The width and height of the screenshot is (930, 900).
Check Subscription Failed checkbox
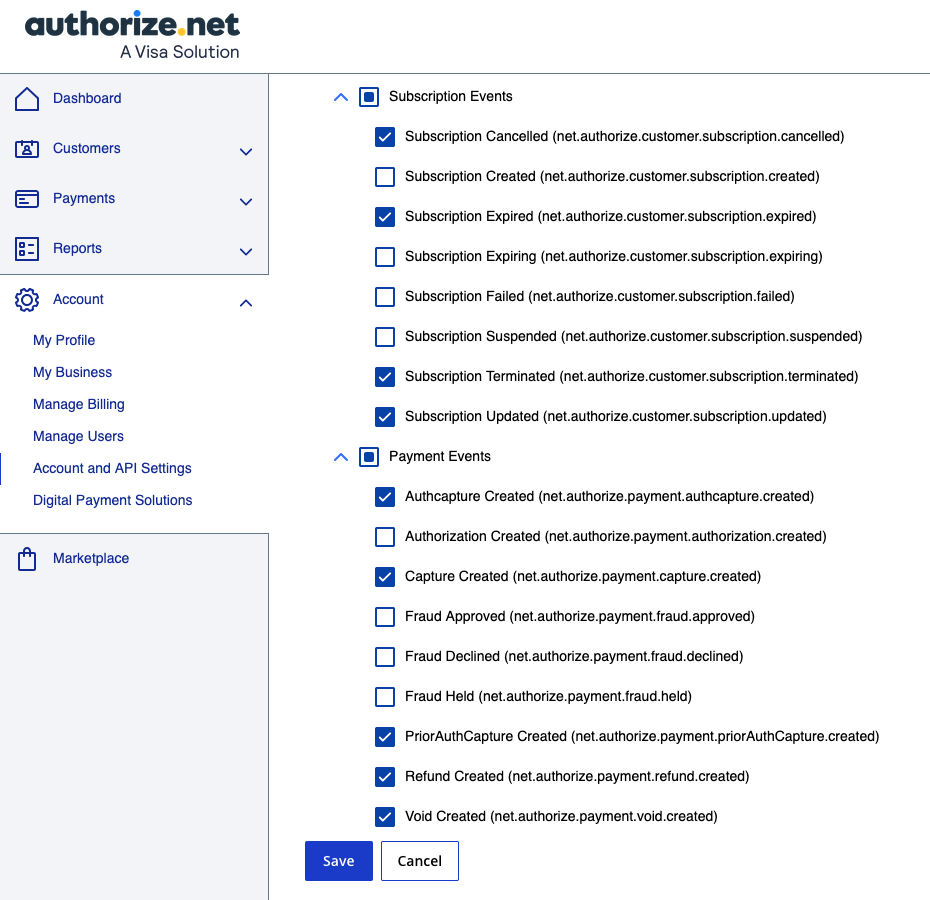click(x=385, y=297)
